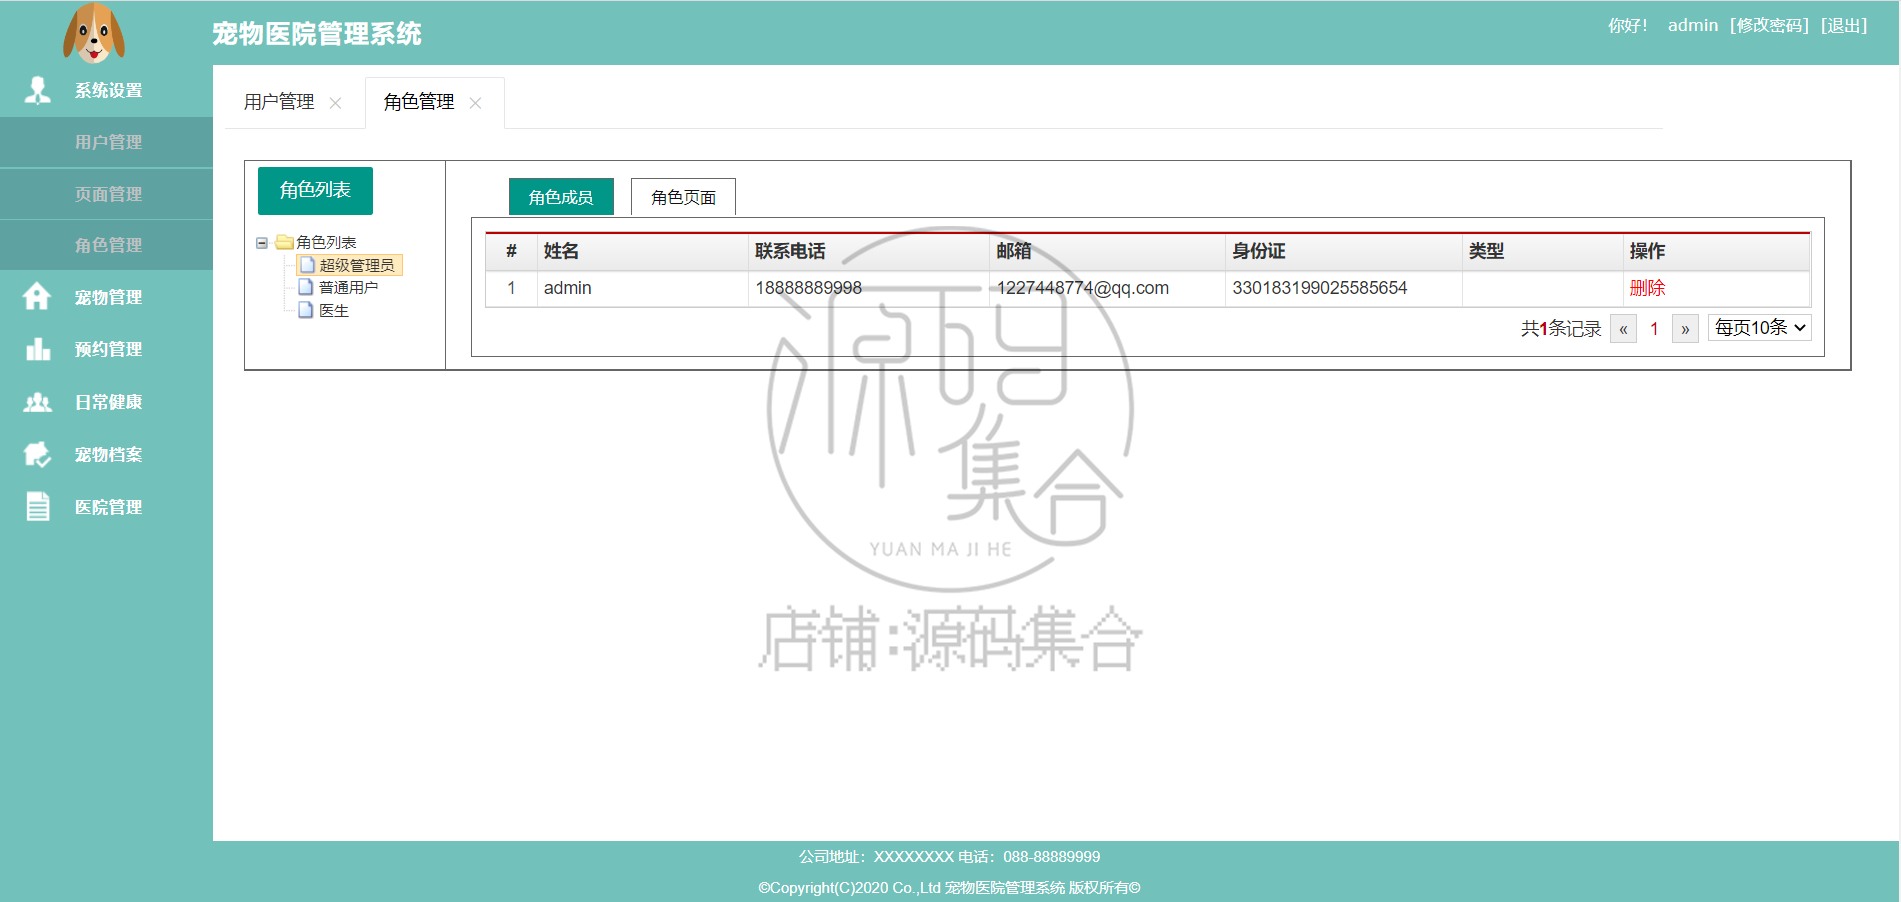The width and height of the screenshot is (1901, 902).
Task: Open the 每页10条 page size dropdown
Action: (x=1760, y=328)
